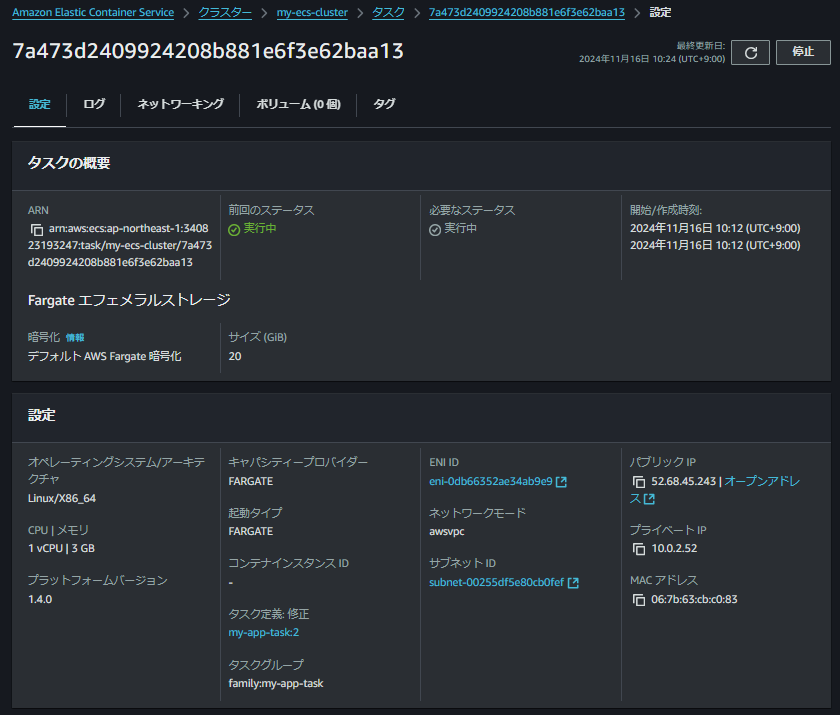Select the 設定 tab
Viewport: 840px width, 715px height.
[40, 104]
